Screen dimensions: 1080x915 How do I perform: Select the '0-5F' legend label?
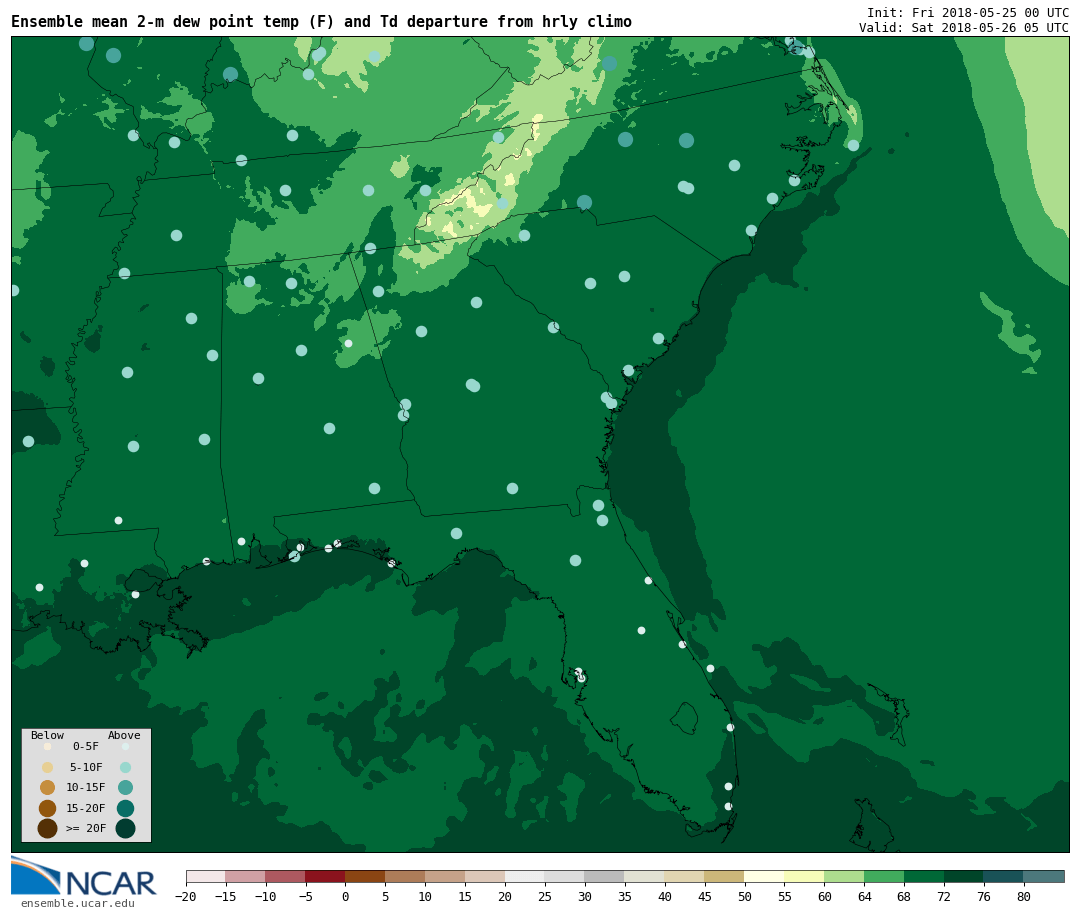point(86,746)
